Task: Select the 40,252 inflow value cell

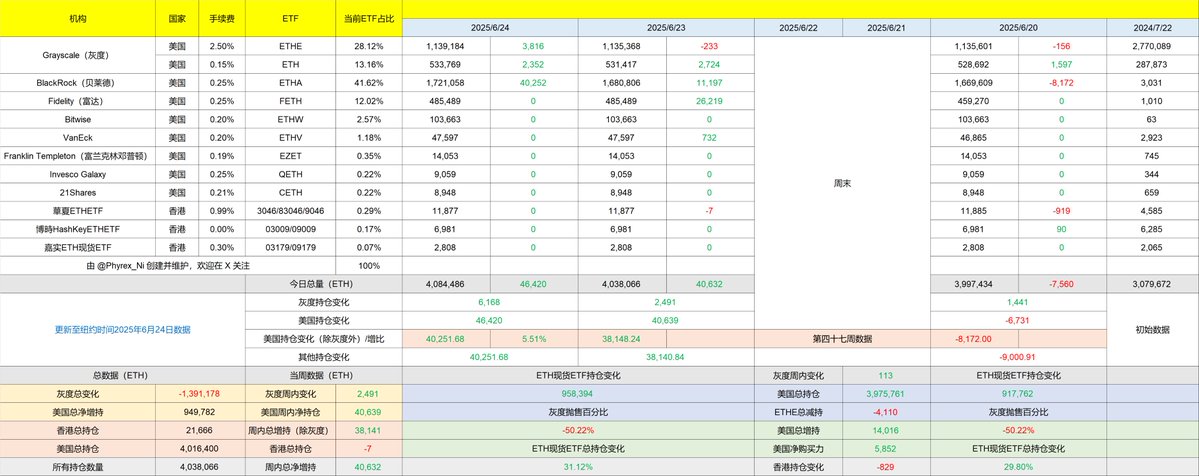Action: click(534, 83)
